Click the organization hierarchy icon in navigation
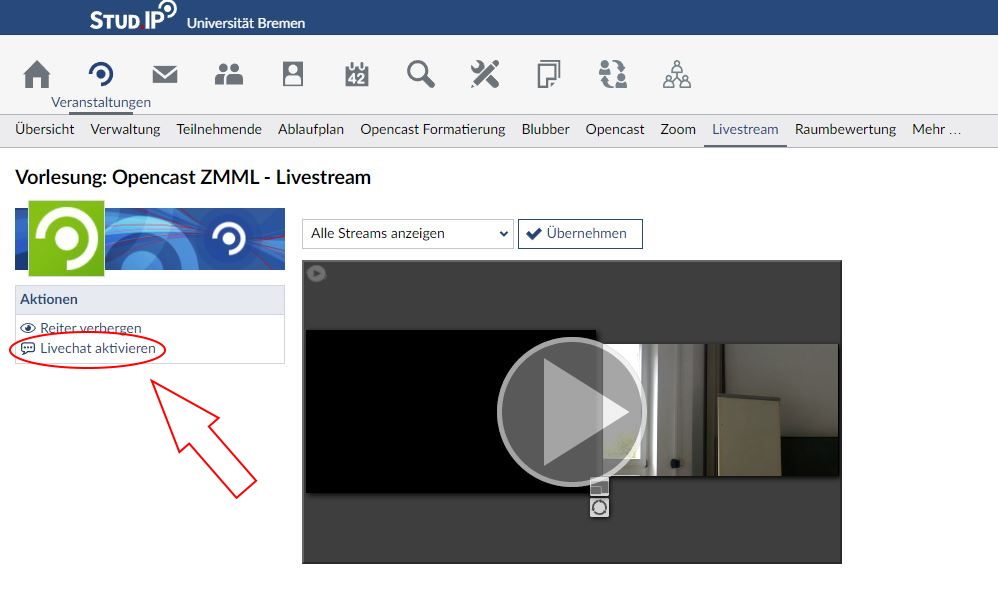 [677, 75]
